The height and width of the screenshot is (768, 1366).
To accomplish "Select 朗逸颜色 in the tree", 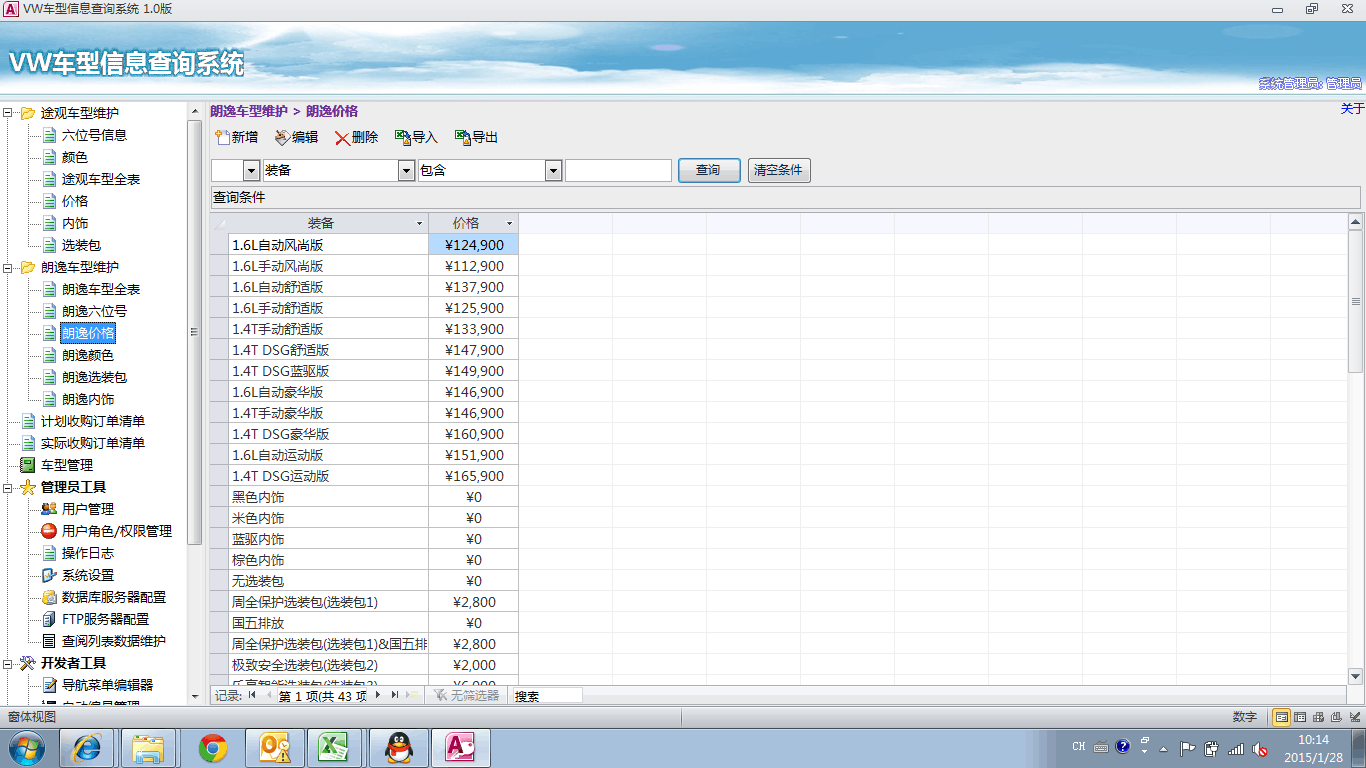I will tap(88, 355).
